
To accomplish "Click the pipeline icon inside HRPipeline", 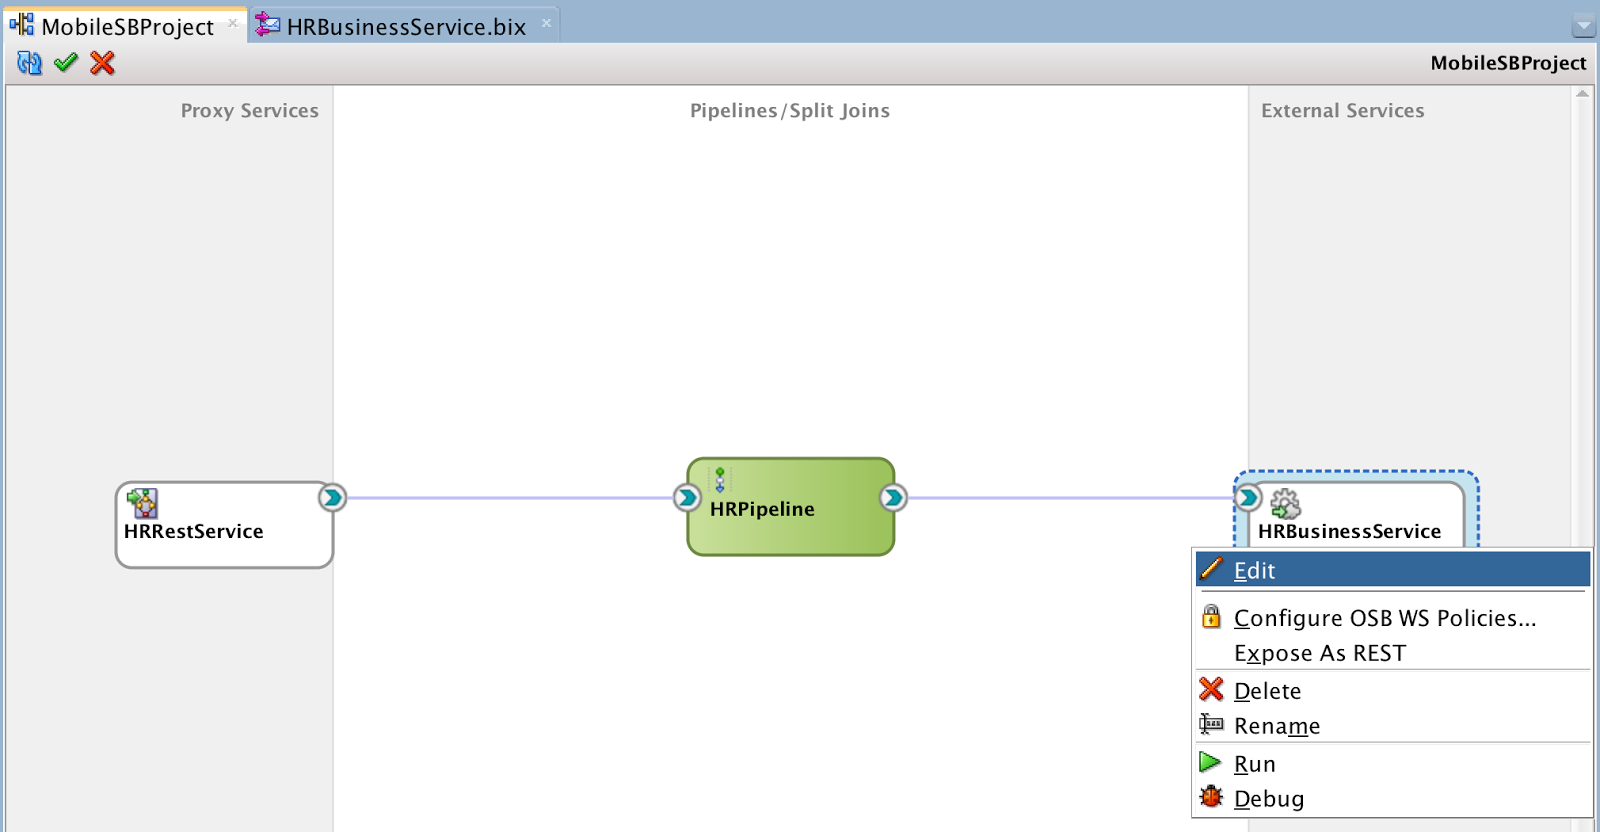I will click(x=720, y=480).
